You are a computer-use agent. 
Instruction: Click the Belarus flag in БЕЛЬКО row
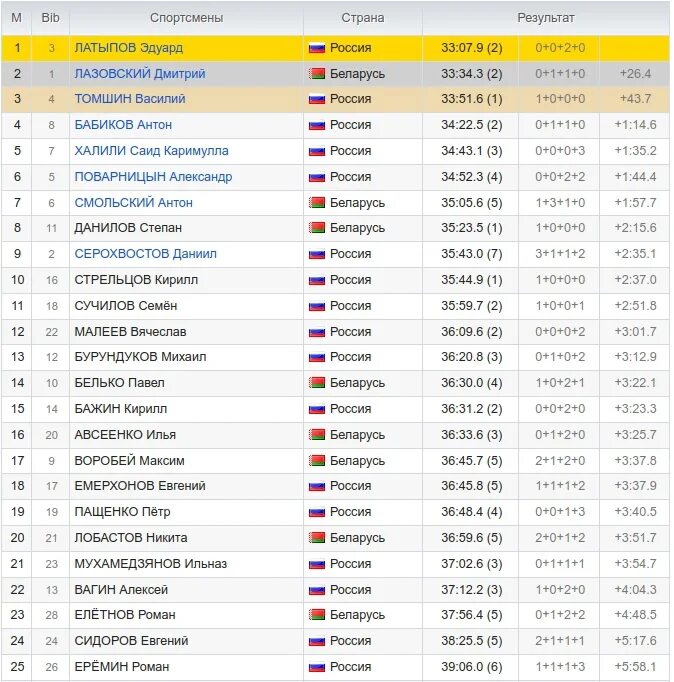[317, 383]
